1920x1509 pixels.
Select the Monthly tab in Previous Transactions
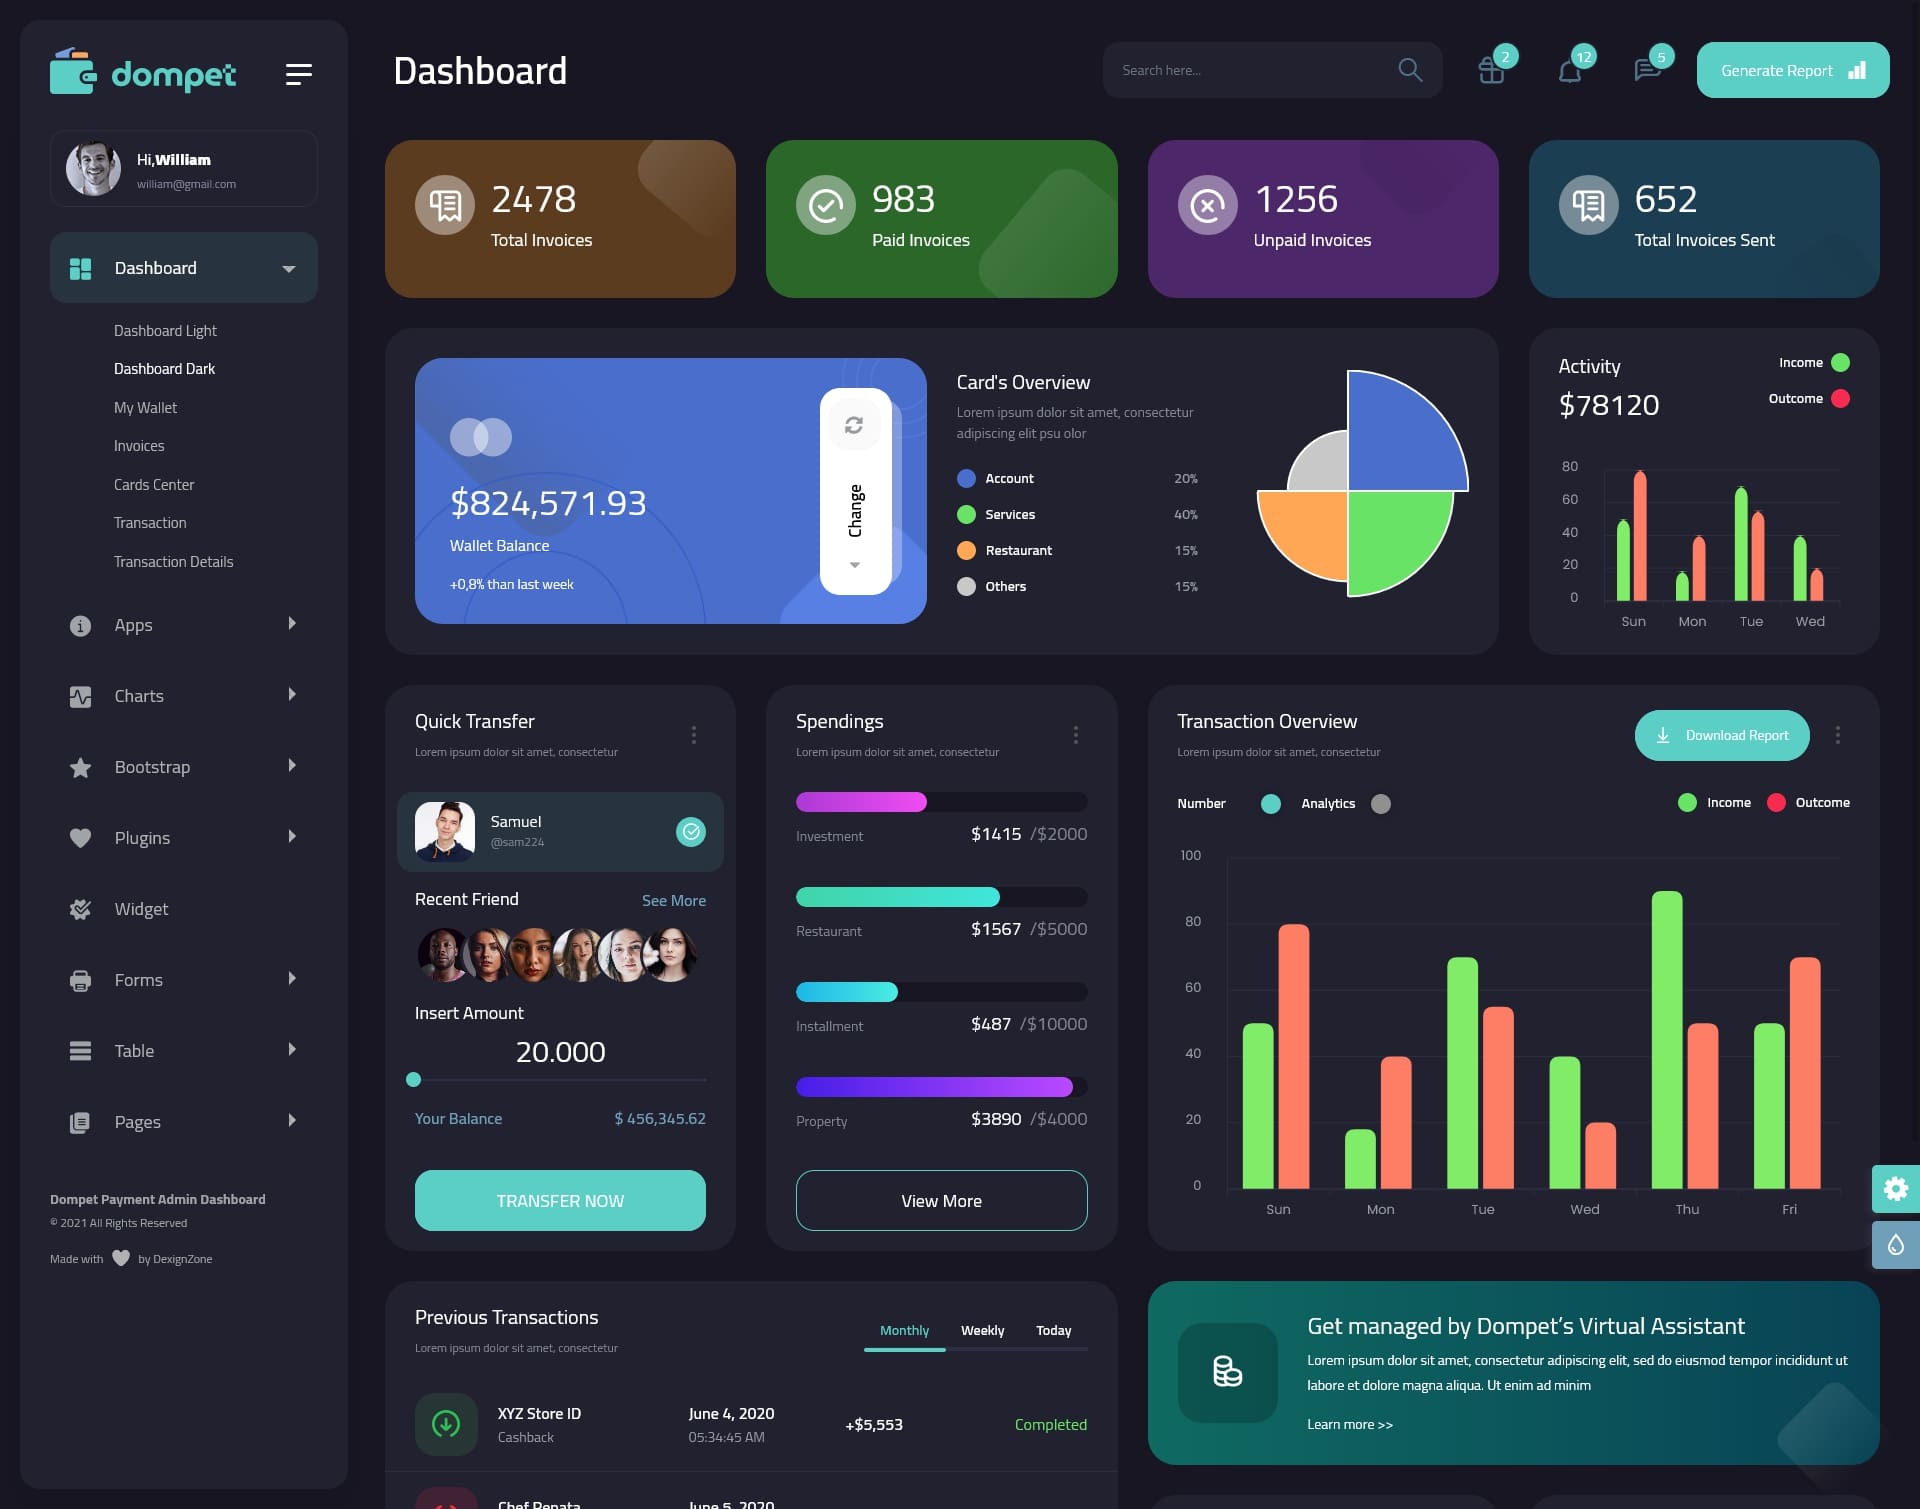pos(904,1330)
